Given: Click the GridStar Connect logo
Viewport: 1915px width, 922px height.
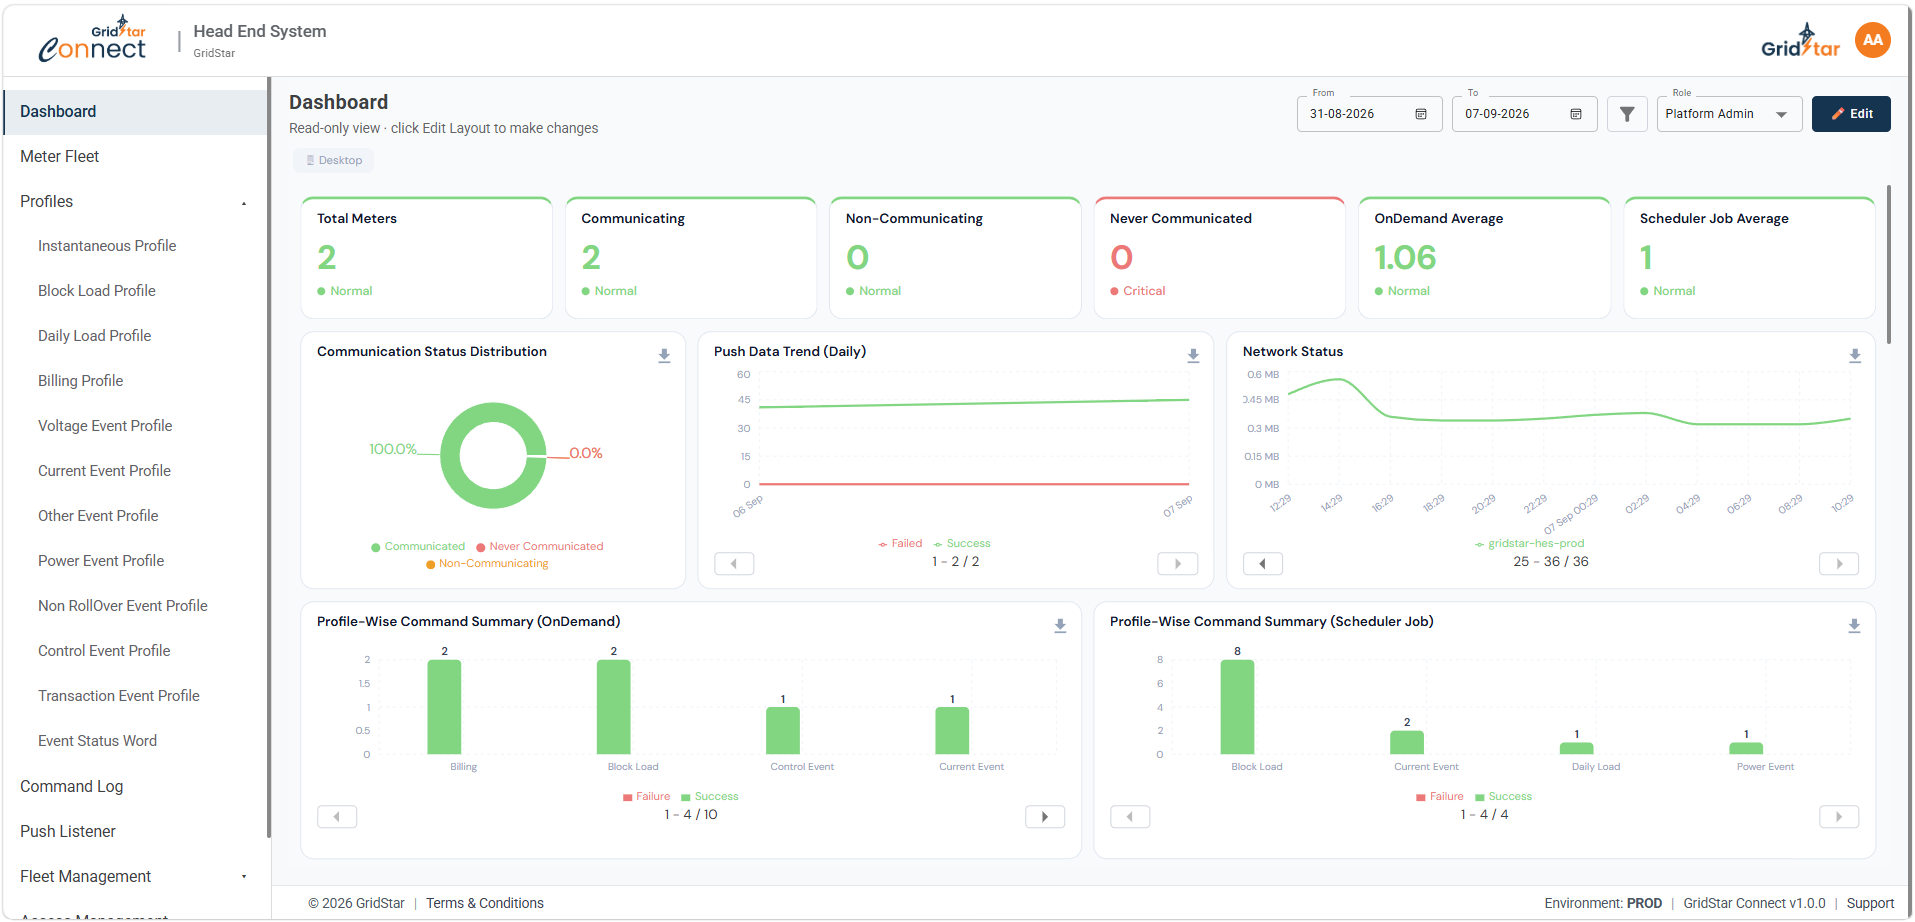Looking at the screenshot, I should point(93,39).
